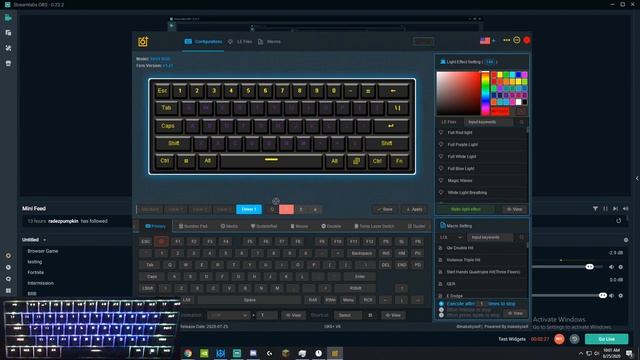Select the US flag language icon

coord(485,40)
